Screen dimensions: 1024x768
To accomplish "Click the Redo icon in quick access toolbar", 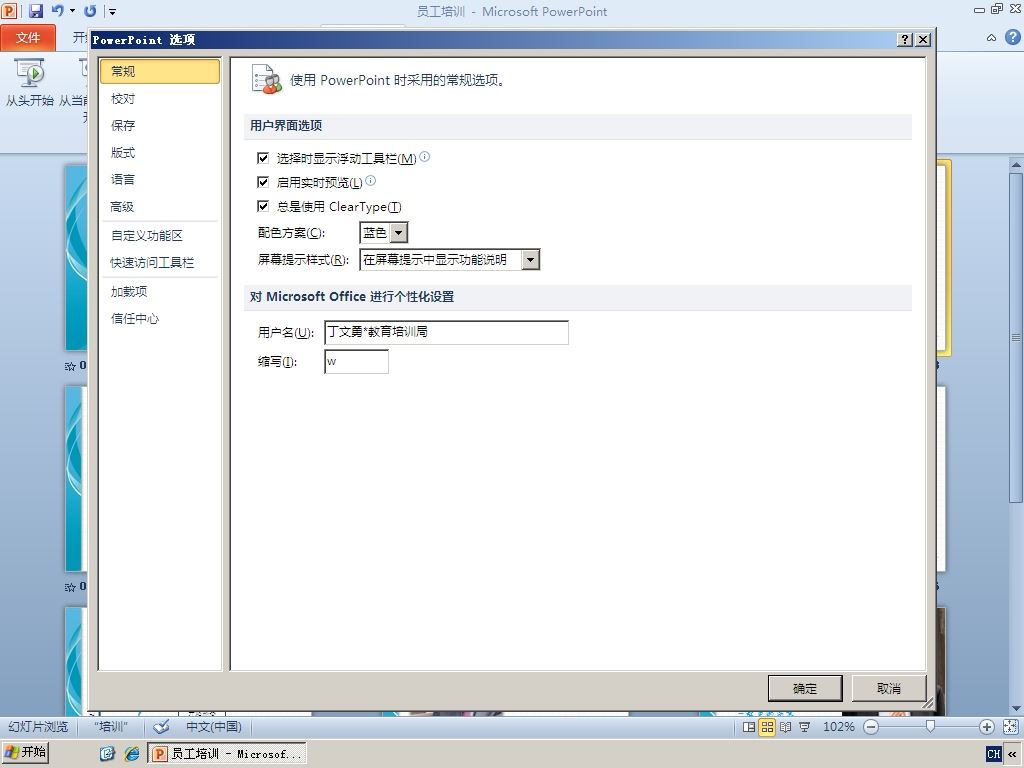I will [90, 10].
